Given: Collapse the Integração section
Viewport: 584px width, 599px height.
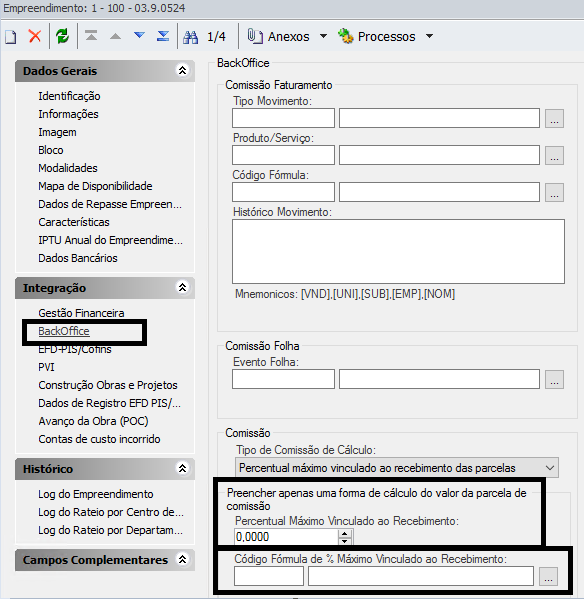Looking at the screenshot, I should point(182,287).
